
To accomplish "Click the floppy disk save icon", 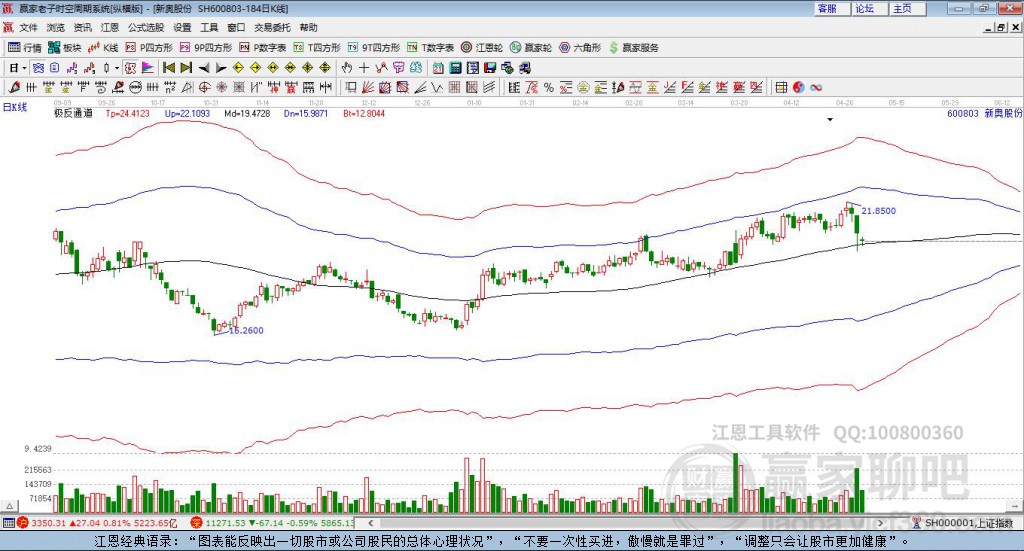I will tap(490, 68).
